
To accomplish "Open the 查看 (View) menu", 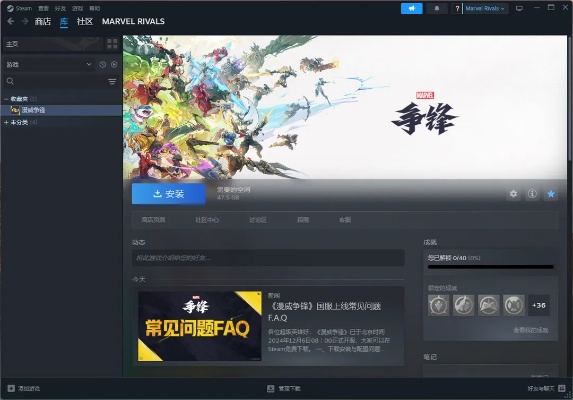I will point(43,8).
